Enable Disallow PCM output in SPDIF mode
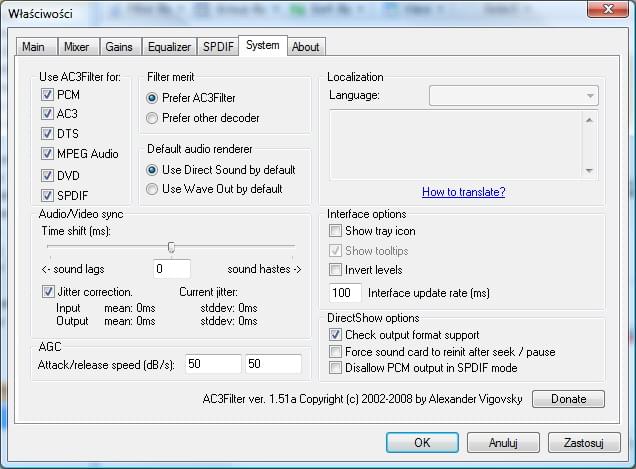Screen dimensions: 636x469 point(335,368)
